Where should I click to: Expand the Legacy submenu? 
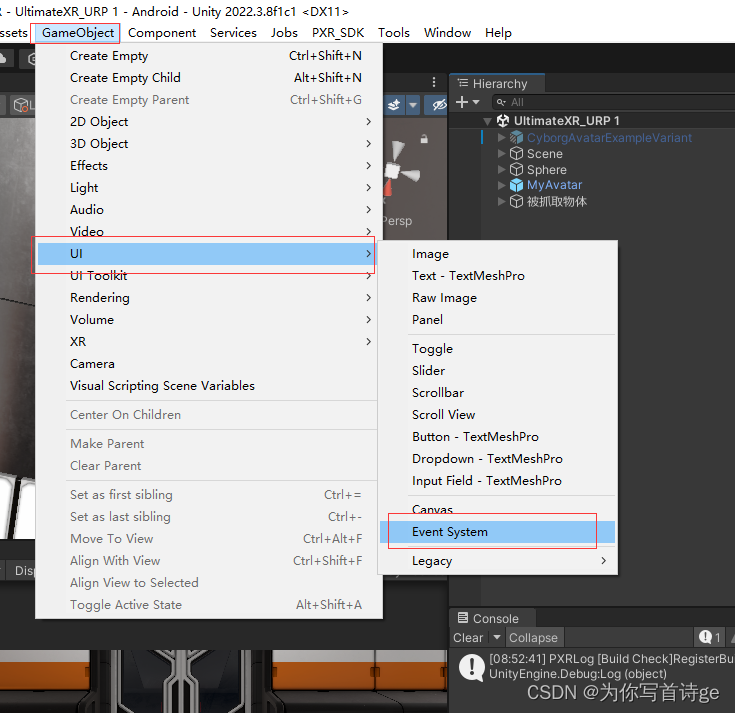[x=497, y=561]
